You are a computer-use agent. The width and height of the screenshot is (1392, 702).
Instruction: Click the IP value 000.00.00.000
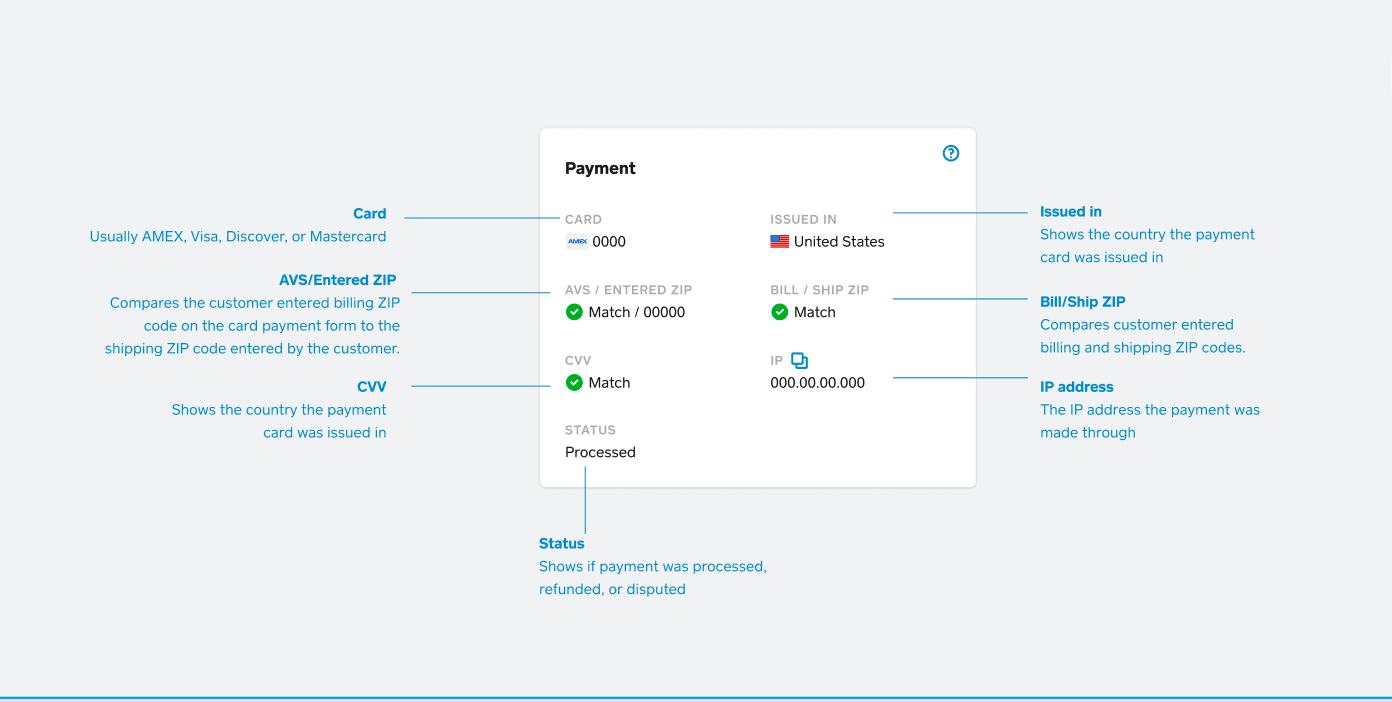(817, 382)
